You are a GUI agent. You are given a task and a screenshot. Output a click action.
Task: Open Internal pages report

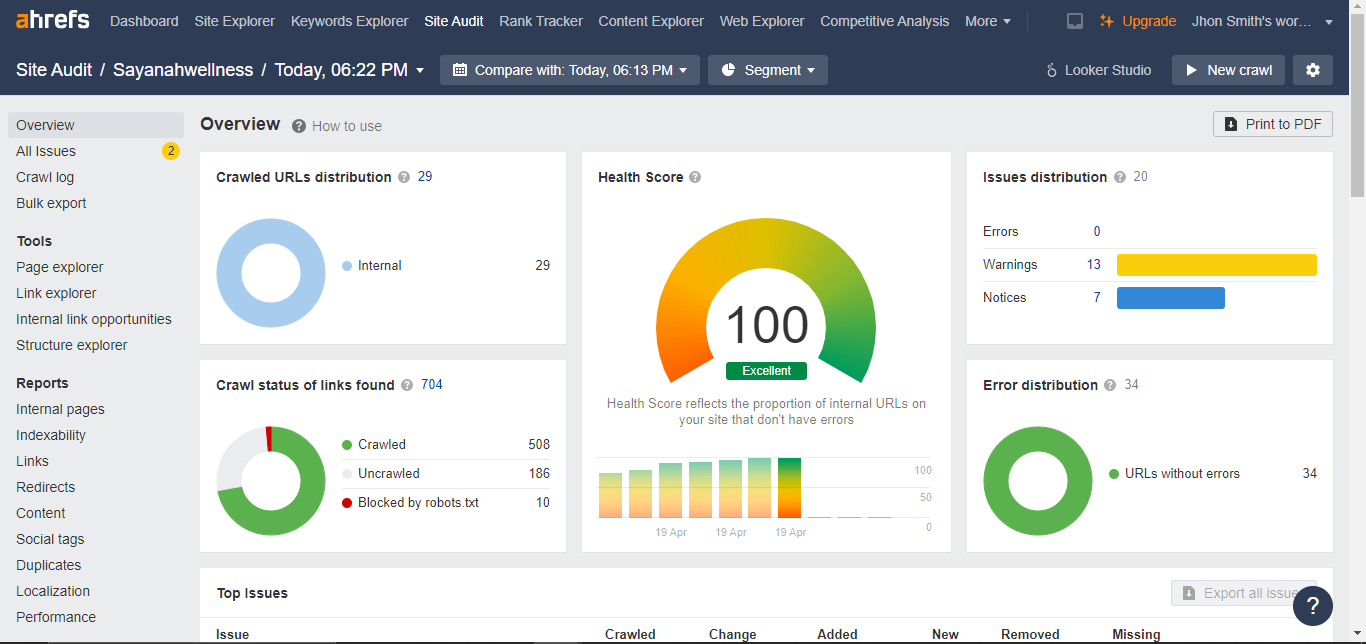(x=60, y=409)
